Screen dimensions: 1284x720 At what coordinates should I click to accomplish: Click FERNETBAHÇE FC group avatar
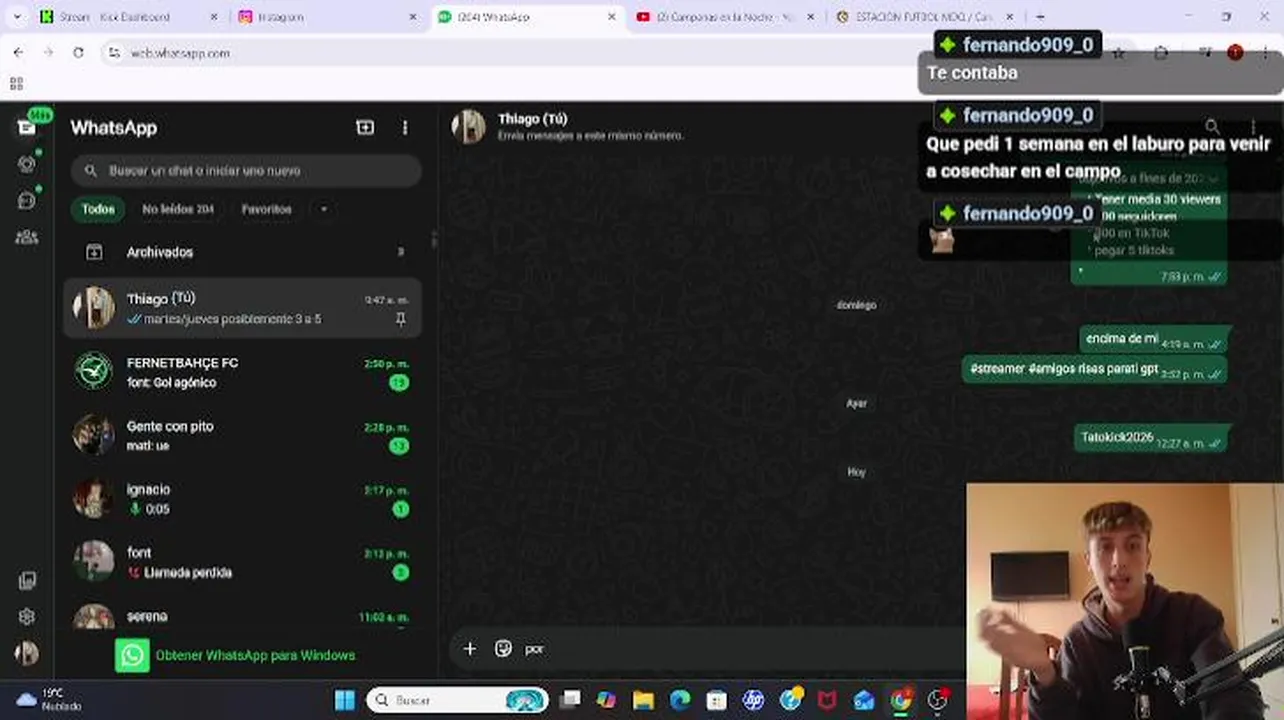coord(94,371)
